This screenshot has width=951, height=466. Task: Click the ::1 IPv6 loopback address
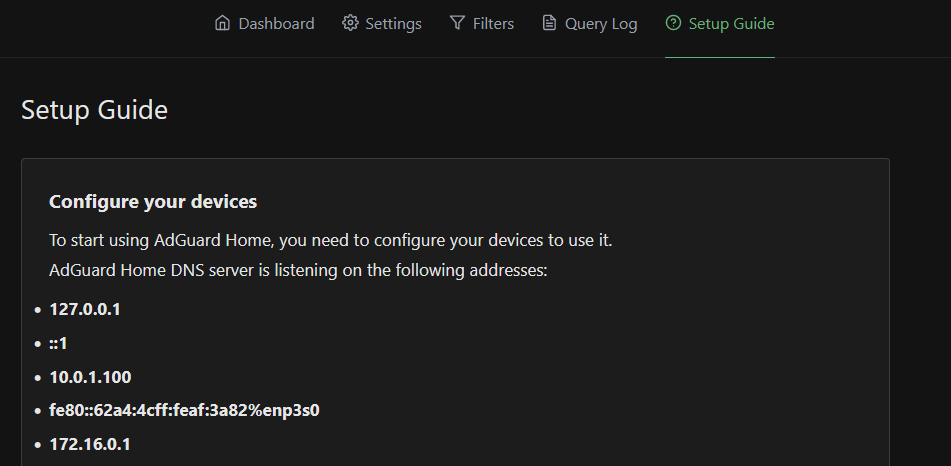[58, 343]
